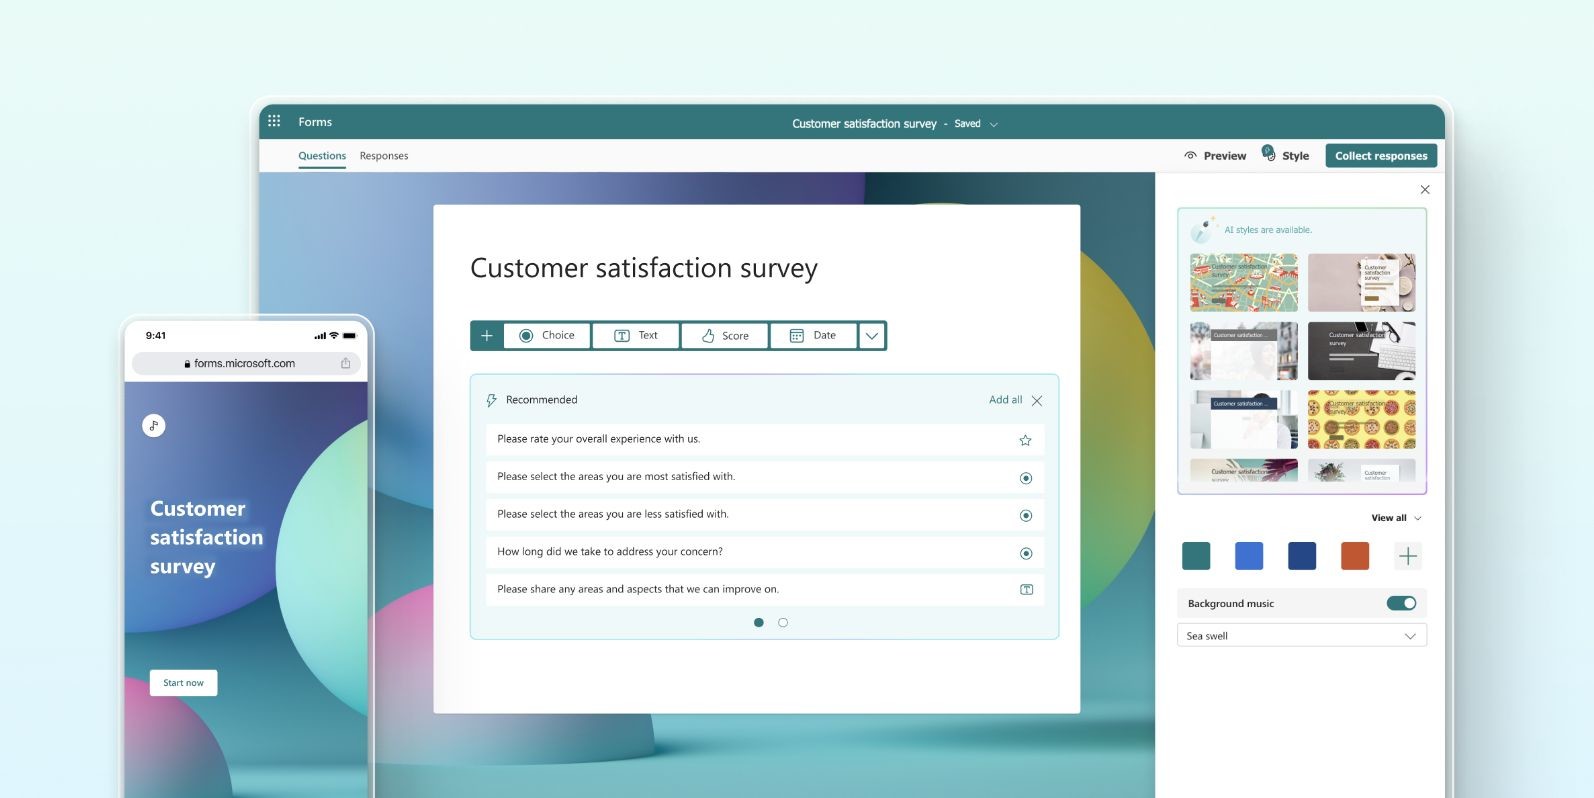Select the first page dot of recommendations

[x=759, y=623]
